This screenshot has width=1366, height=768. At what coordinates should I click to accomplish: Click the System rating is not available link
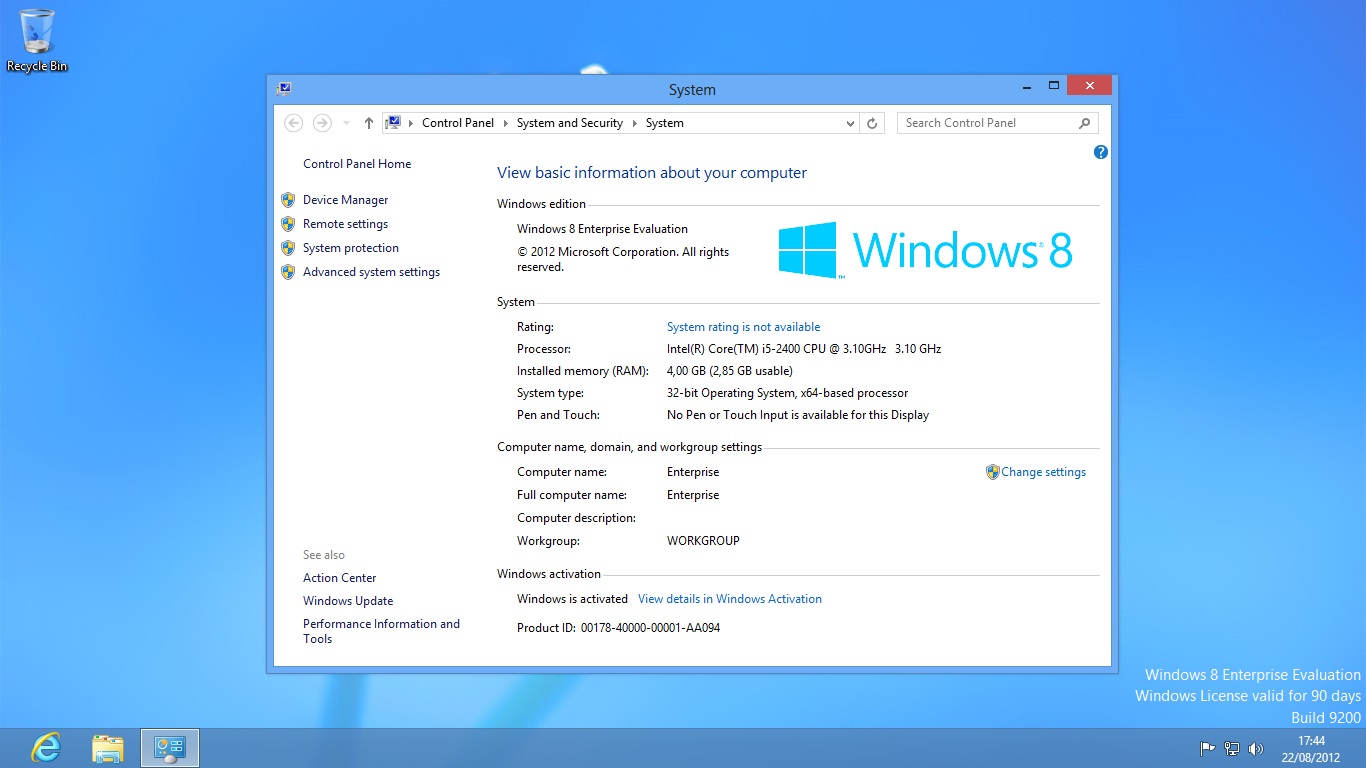[742, 326]
